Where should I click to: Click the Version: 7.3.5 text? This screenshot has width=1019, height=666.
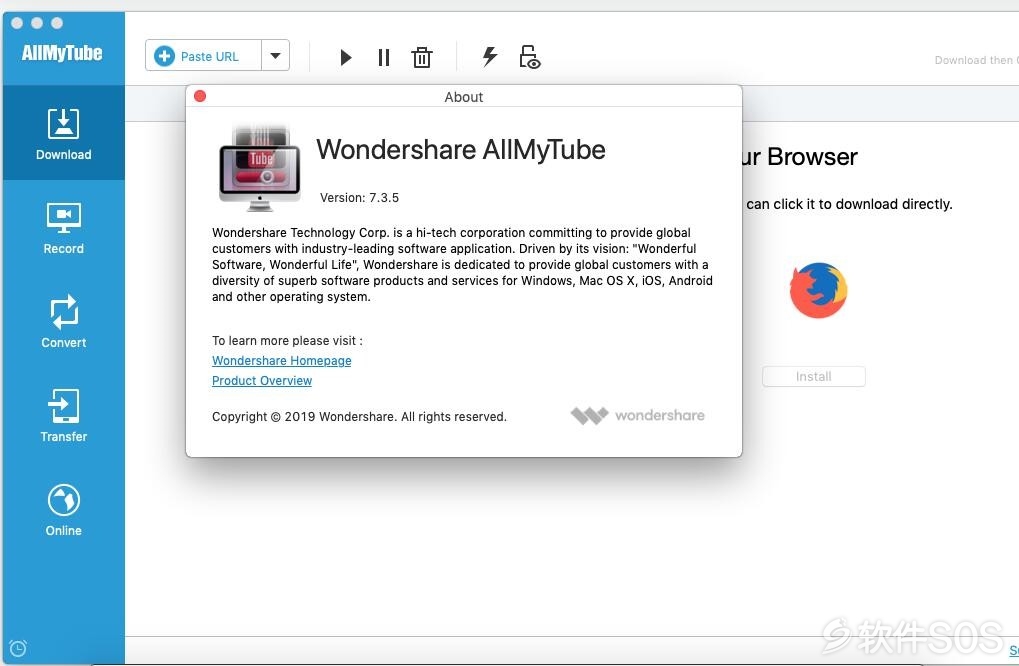[x=359, y=198]
